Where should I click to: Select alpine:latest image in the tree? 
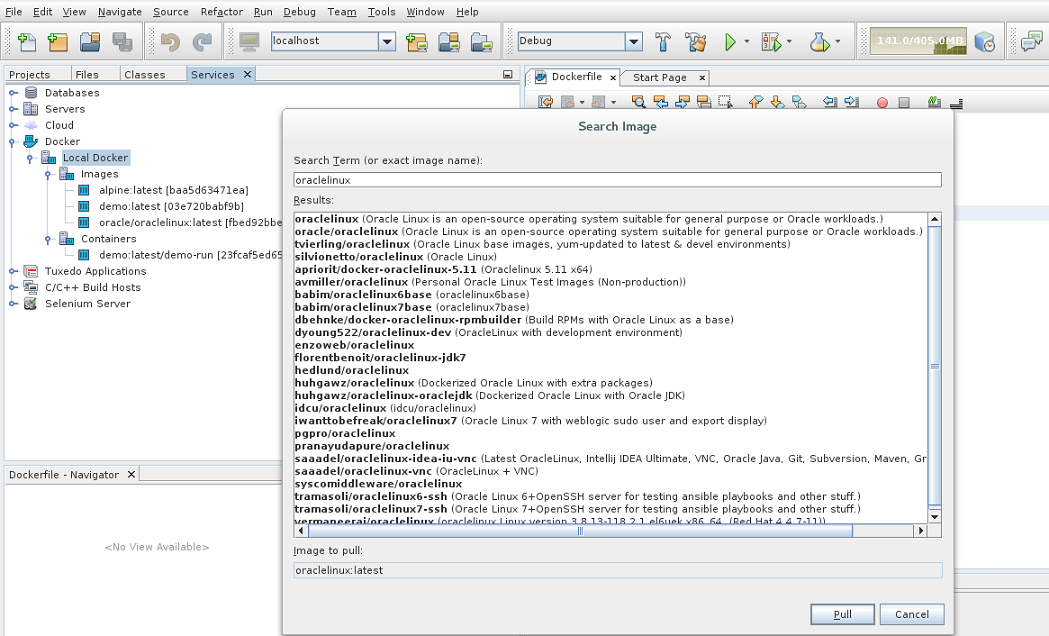tap(173, 191)
